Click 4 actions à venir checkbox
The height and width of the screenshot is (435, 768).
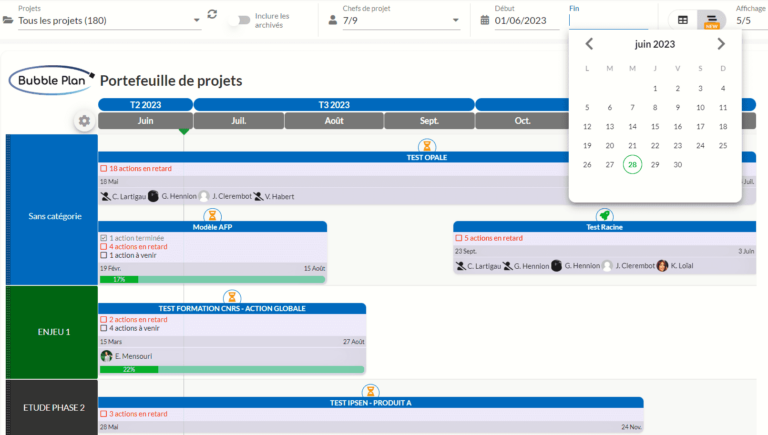(x=104, y=328)
